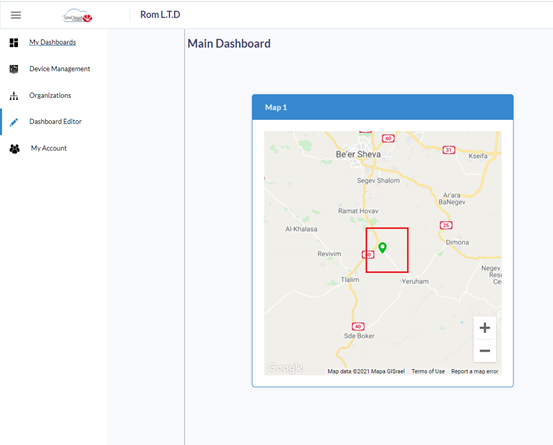Click the Dashboard Editor pencil icon

pos(14,122)
